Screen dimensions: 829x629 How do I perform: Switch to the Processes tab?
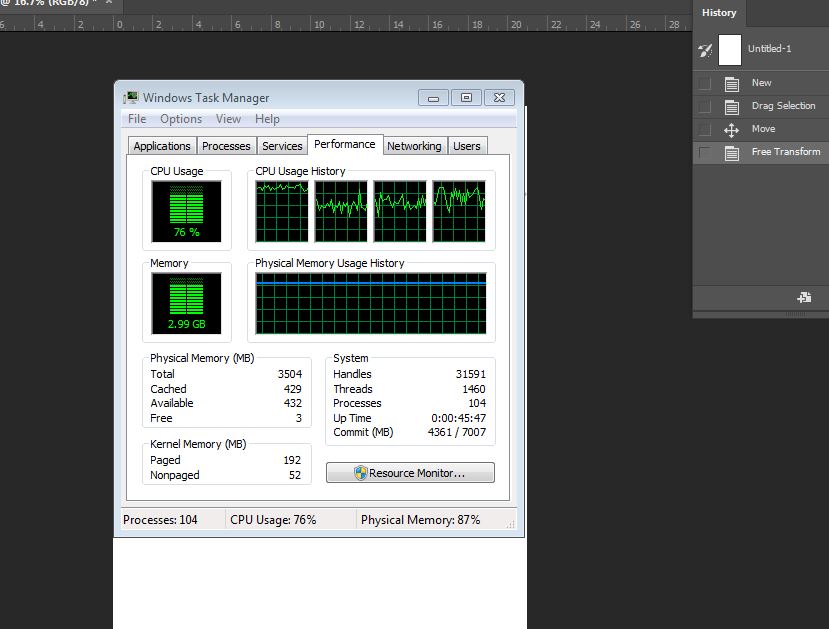click(x=226, y=146)
